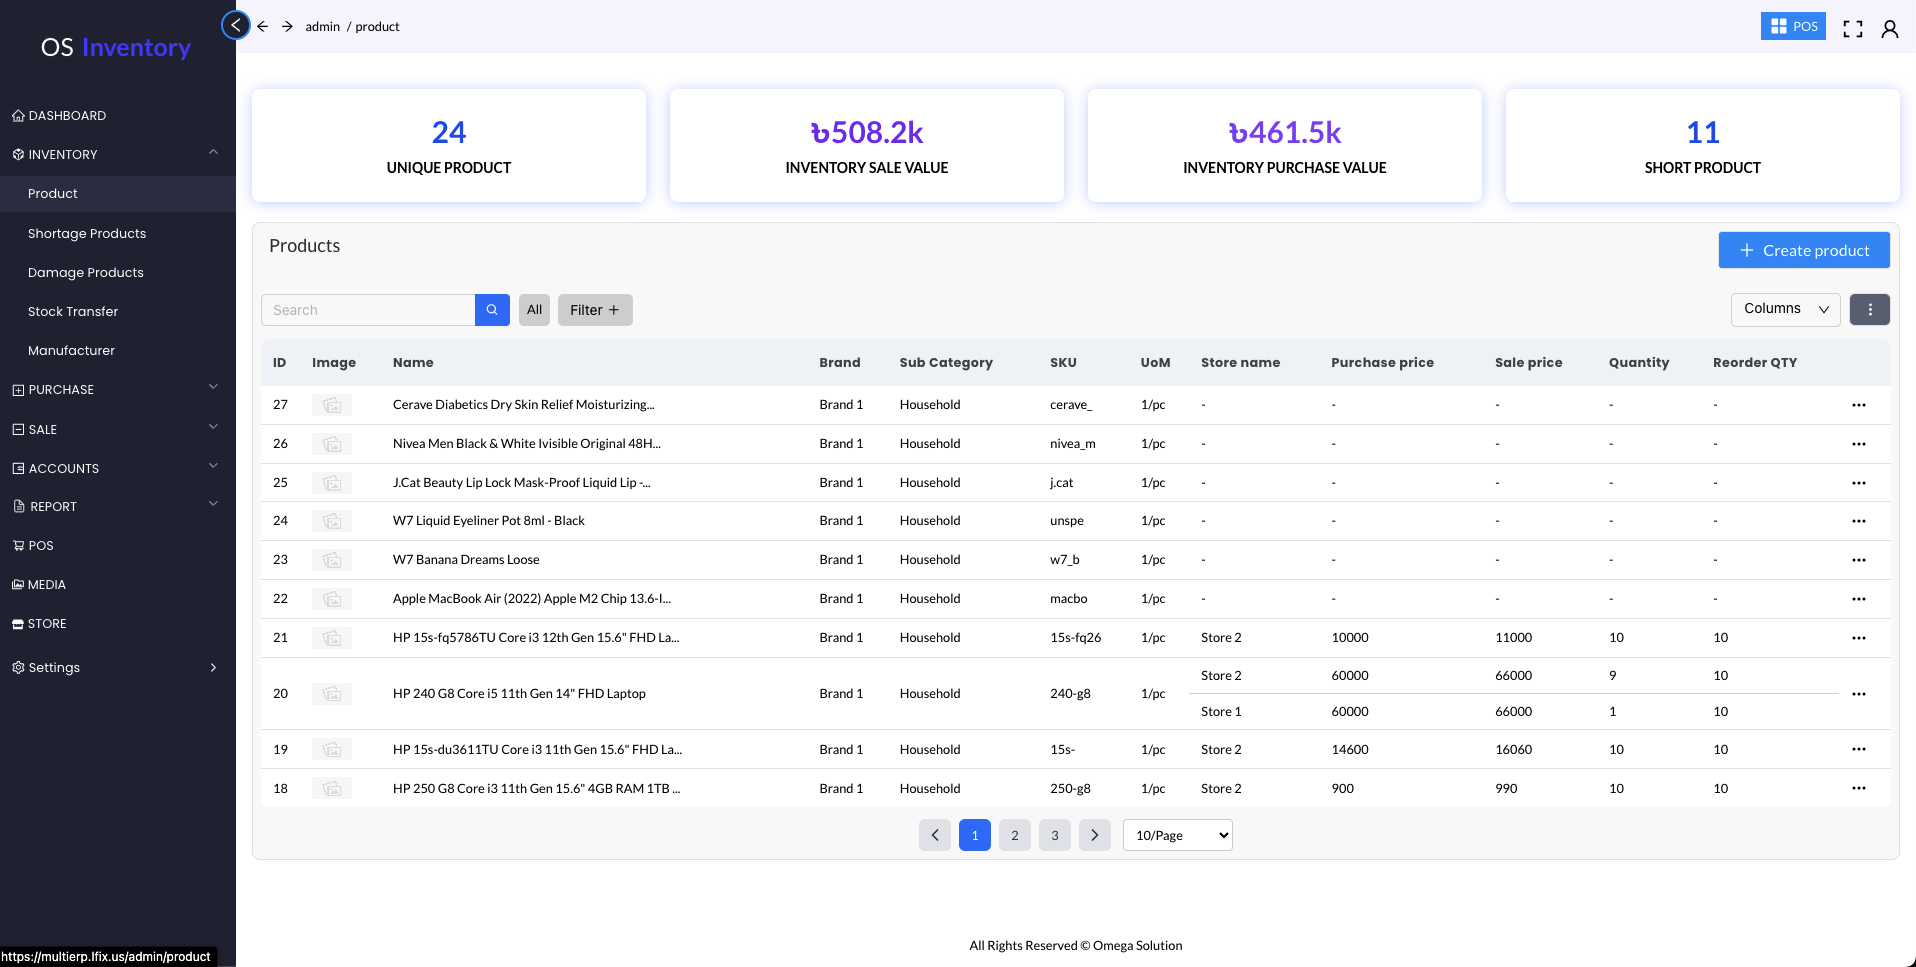Click image placeholder for Nivea Men product
The width and height of the screenshot is (1916, 967).
[x=332, y=444]
